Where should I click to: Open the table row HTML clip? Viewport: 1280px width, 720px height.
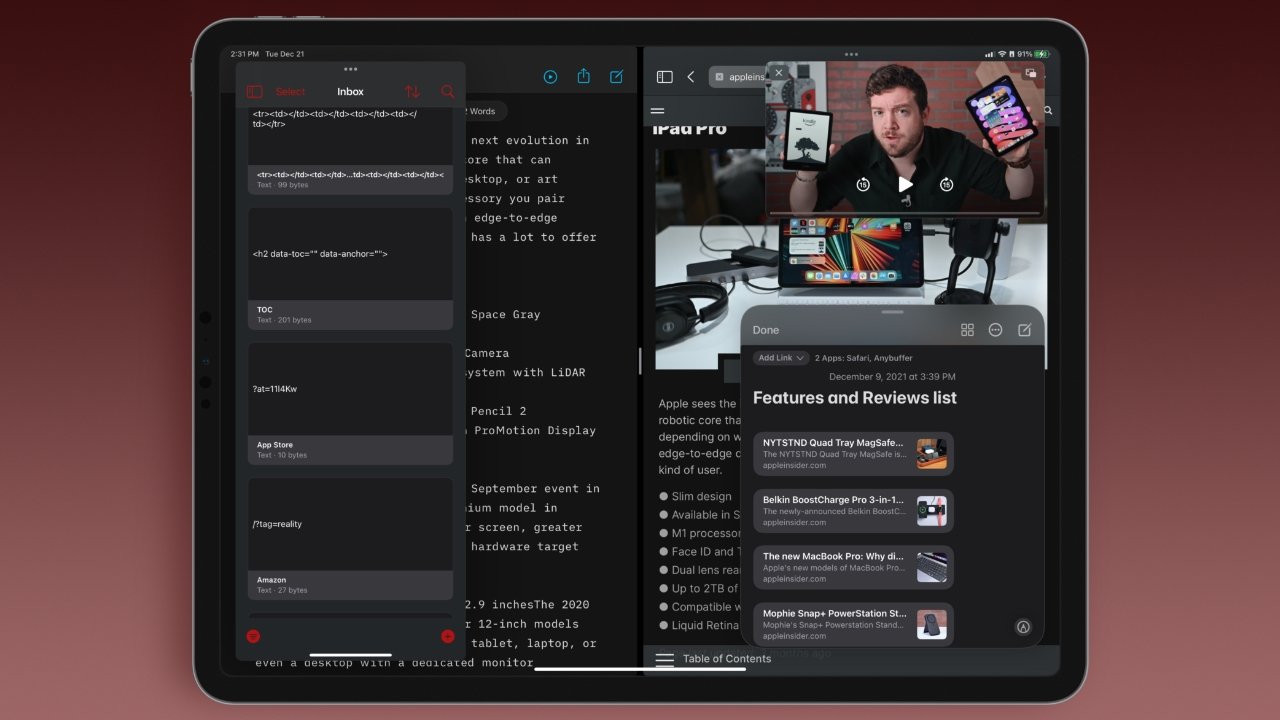(350, 149)
